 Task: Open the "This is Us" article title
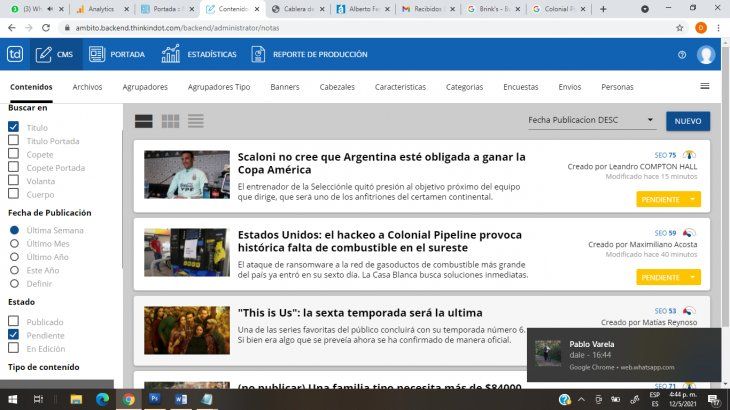[x=360, y=313]
